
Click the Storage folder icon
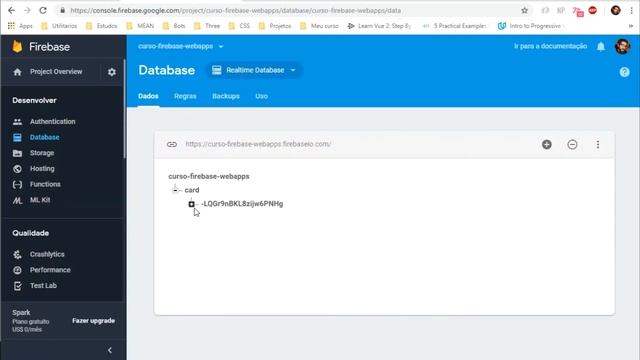tap(17, 153)
